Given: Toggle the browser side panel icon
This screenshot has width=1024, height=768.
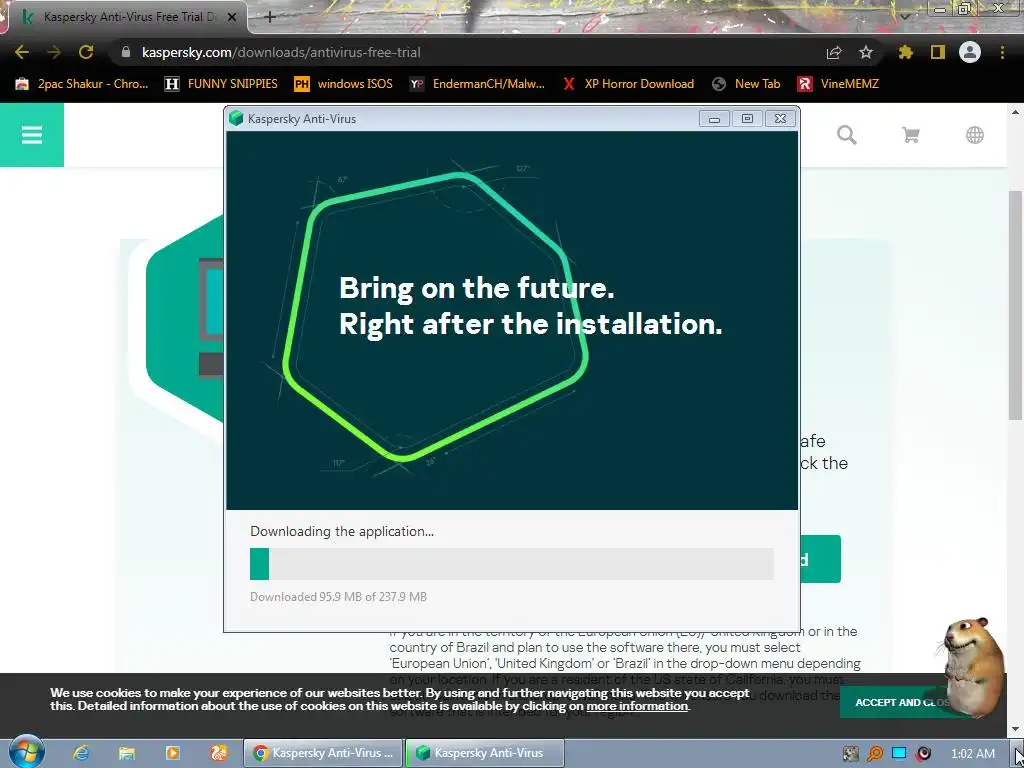Looking at the screenshot, I should coord(938,52).
